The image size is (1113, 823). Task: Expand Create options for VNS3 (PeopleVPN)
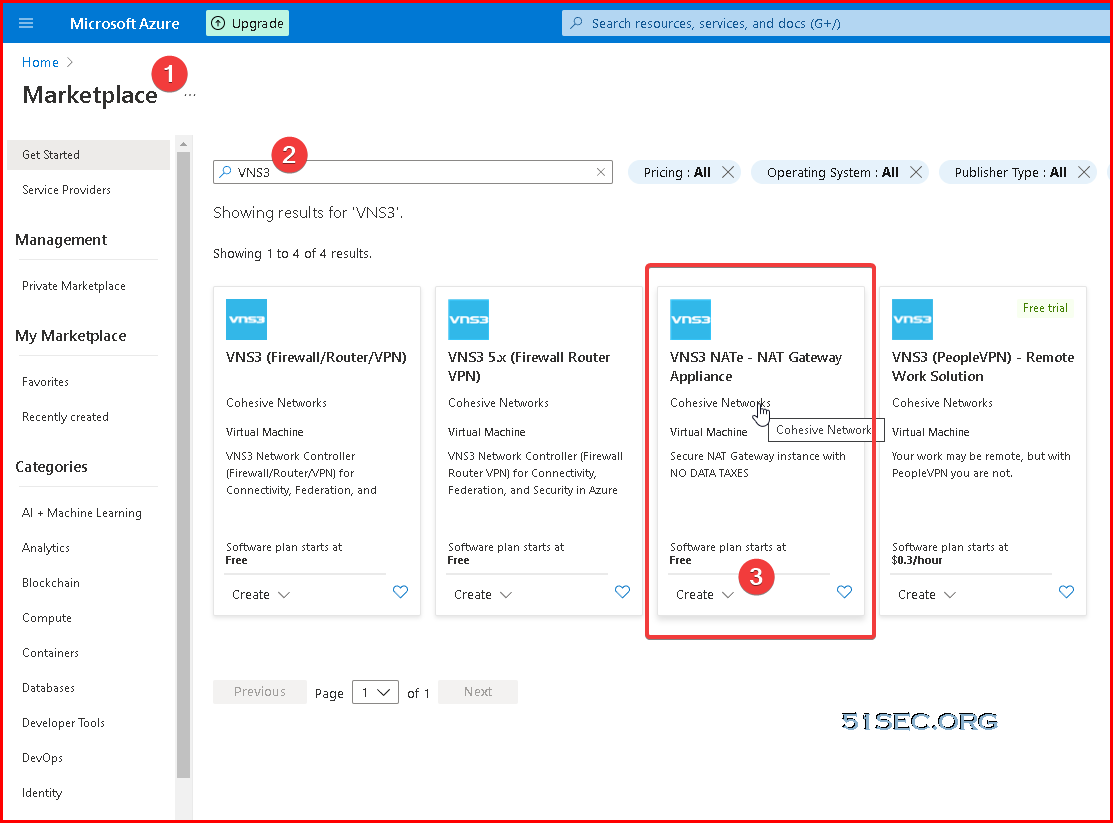pyautogui.click(x=950, y=594)
